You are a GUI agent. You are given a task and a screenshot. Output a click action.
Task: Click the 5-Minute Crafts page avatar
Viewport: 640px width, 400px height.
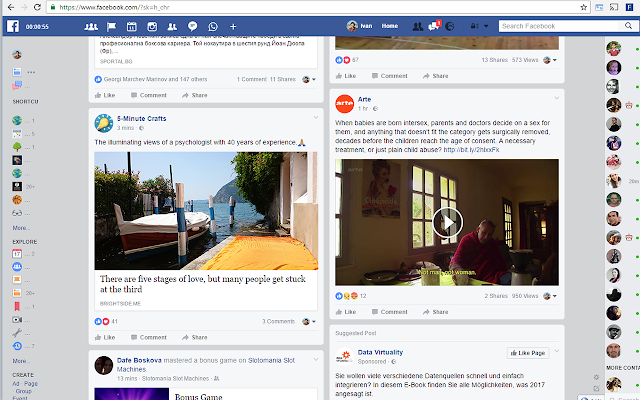point(104,123)
